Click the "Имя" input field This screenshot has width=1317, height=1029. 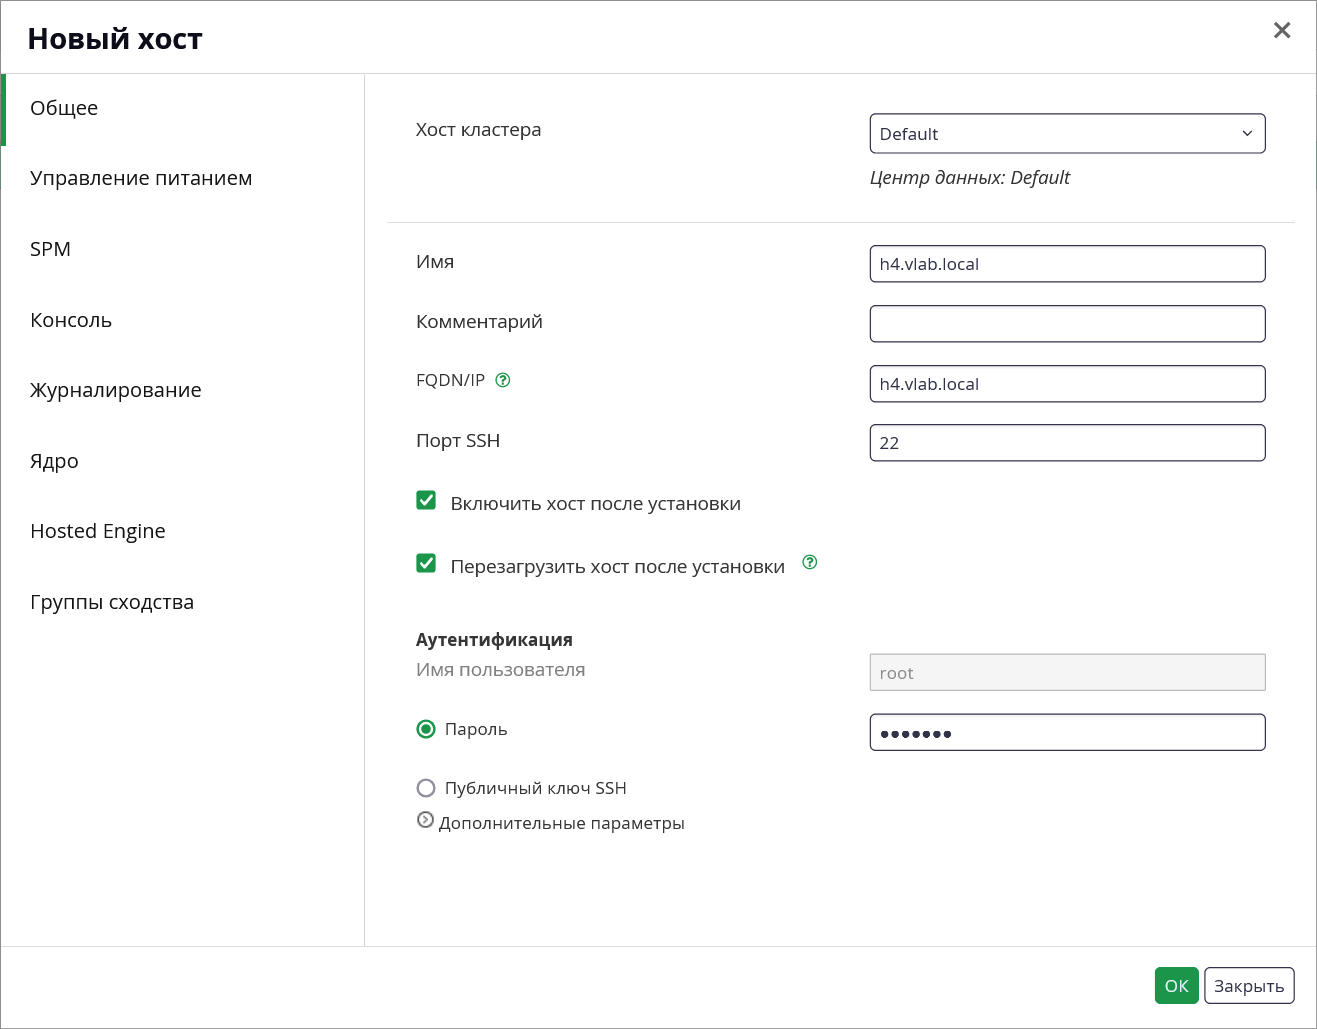tap(1067, 264)
